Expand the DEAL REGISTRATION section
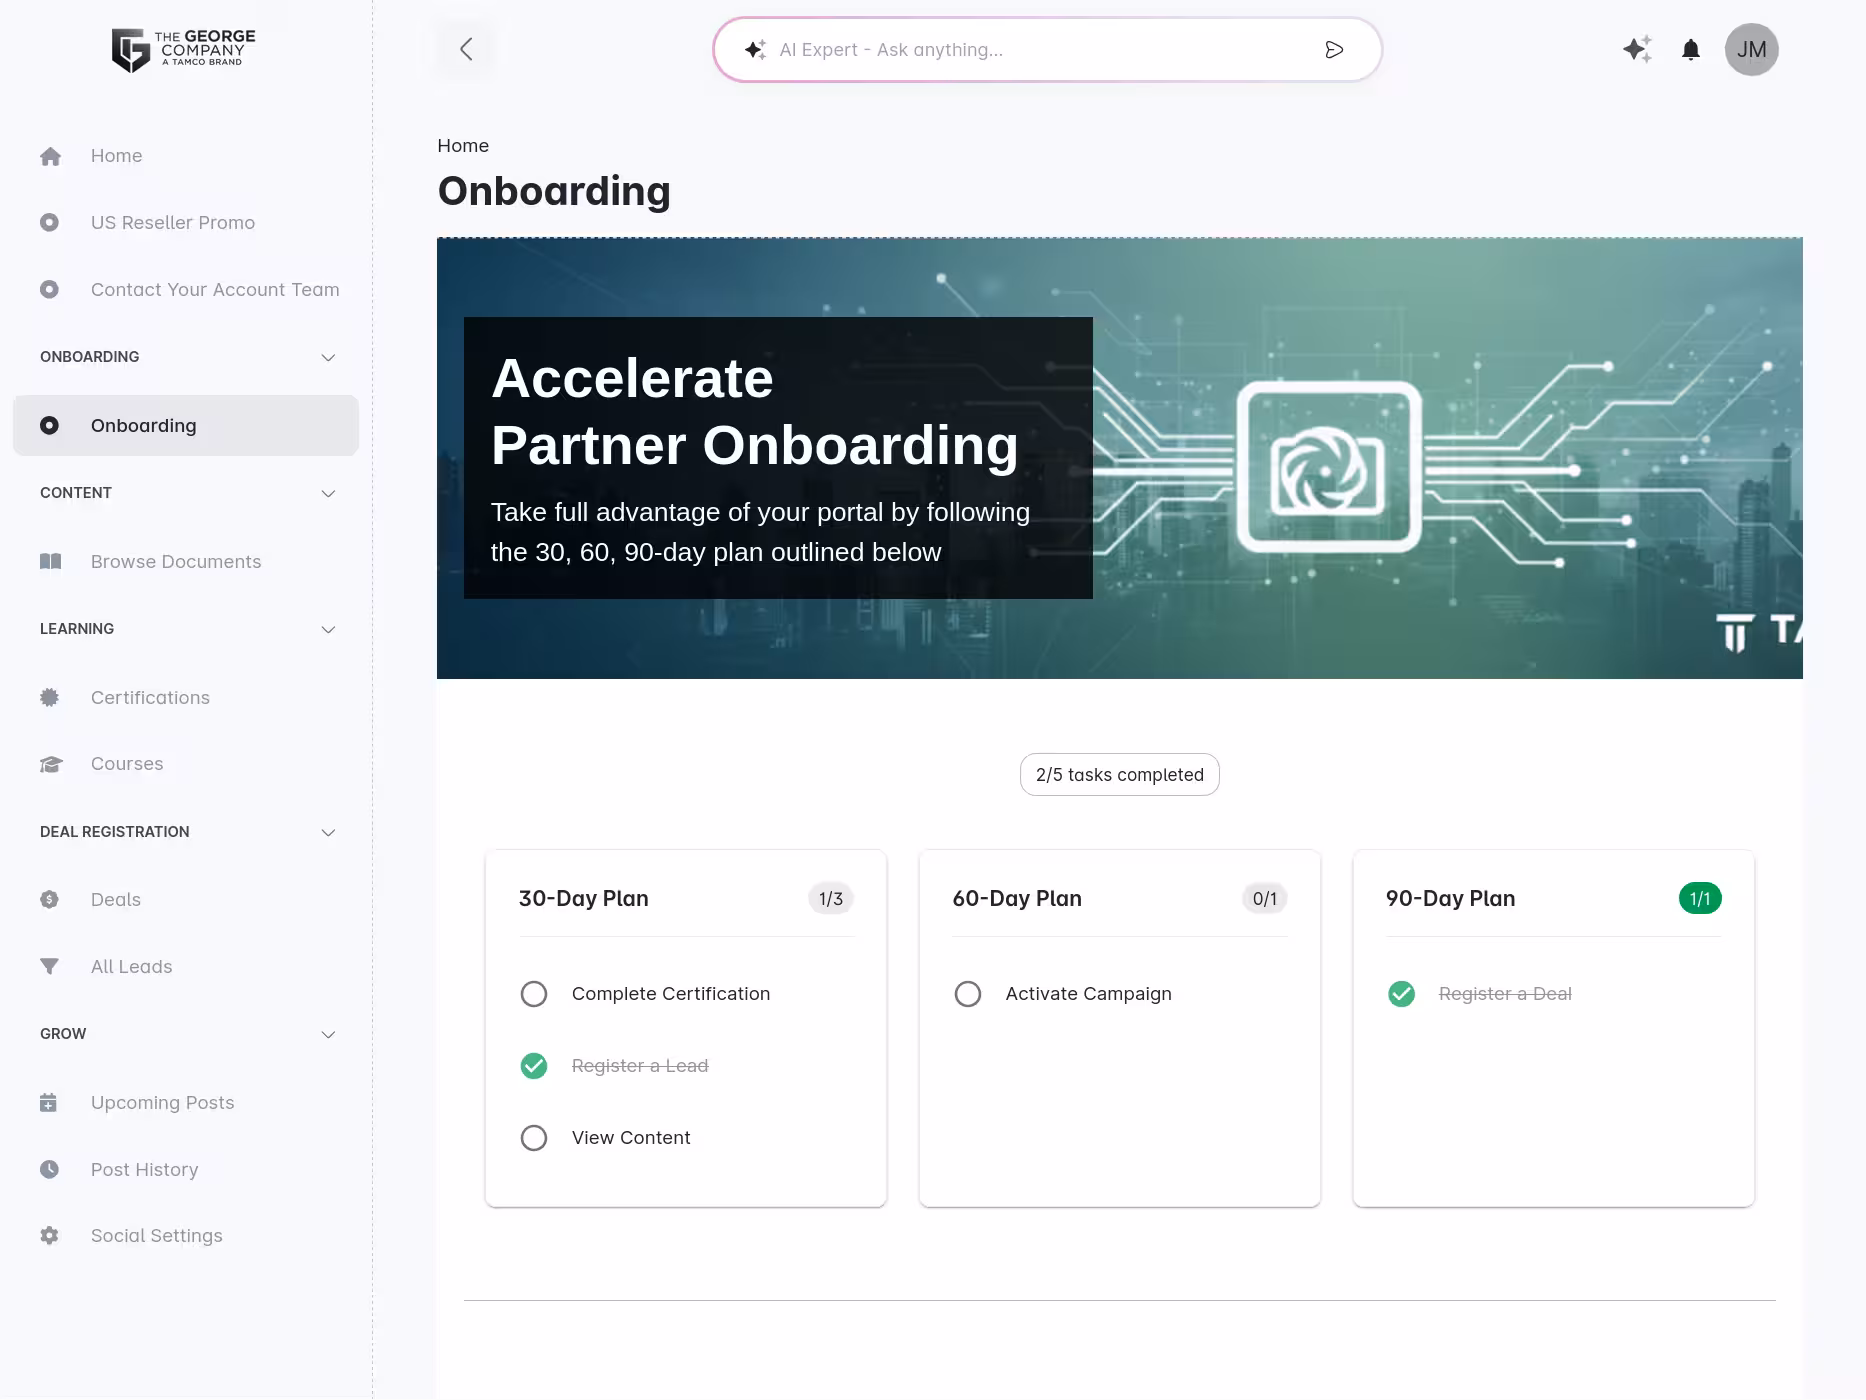This screenshot has height=1400, width=1866. click(x=328, y=831)
